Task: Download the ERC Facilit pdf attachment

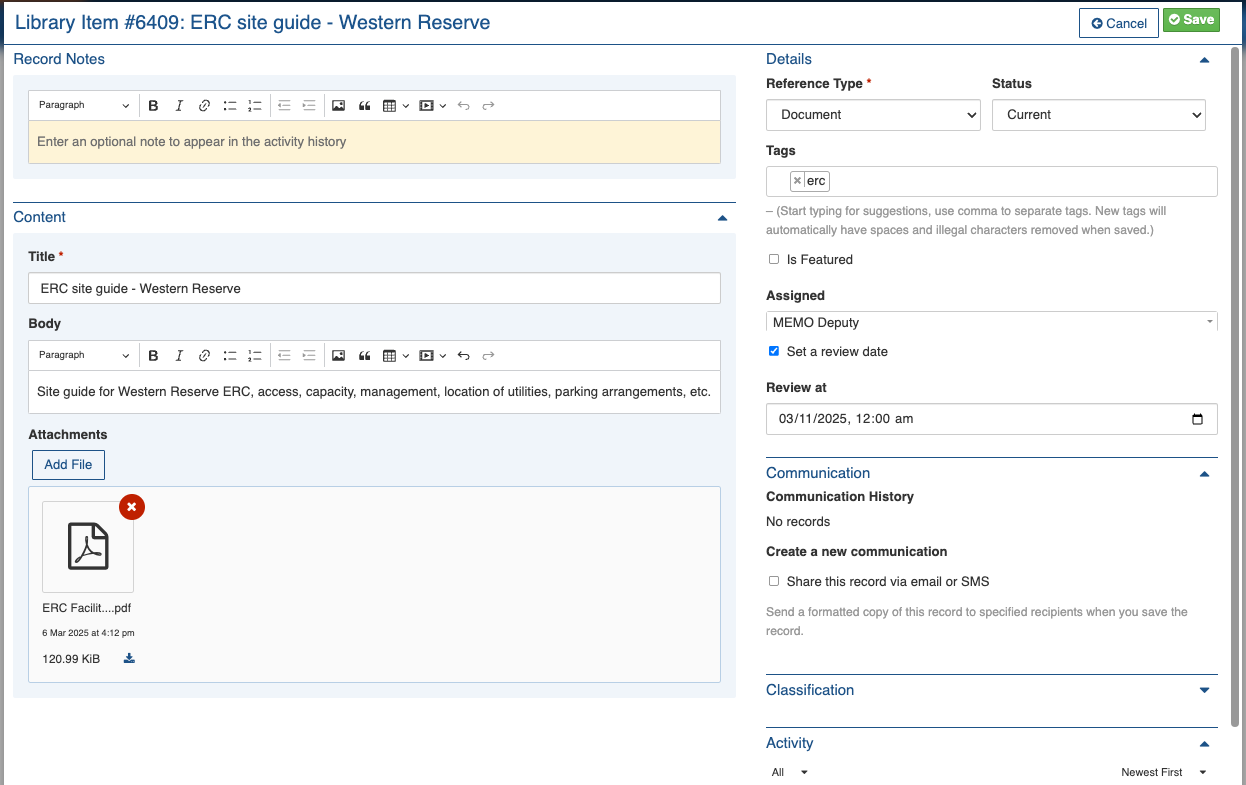Action: tap(129, 659)
